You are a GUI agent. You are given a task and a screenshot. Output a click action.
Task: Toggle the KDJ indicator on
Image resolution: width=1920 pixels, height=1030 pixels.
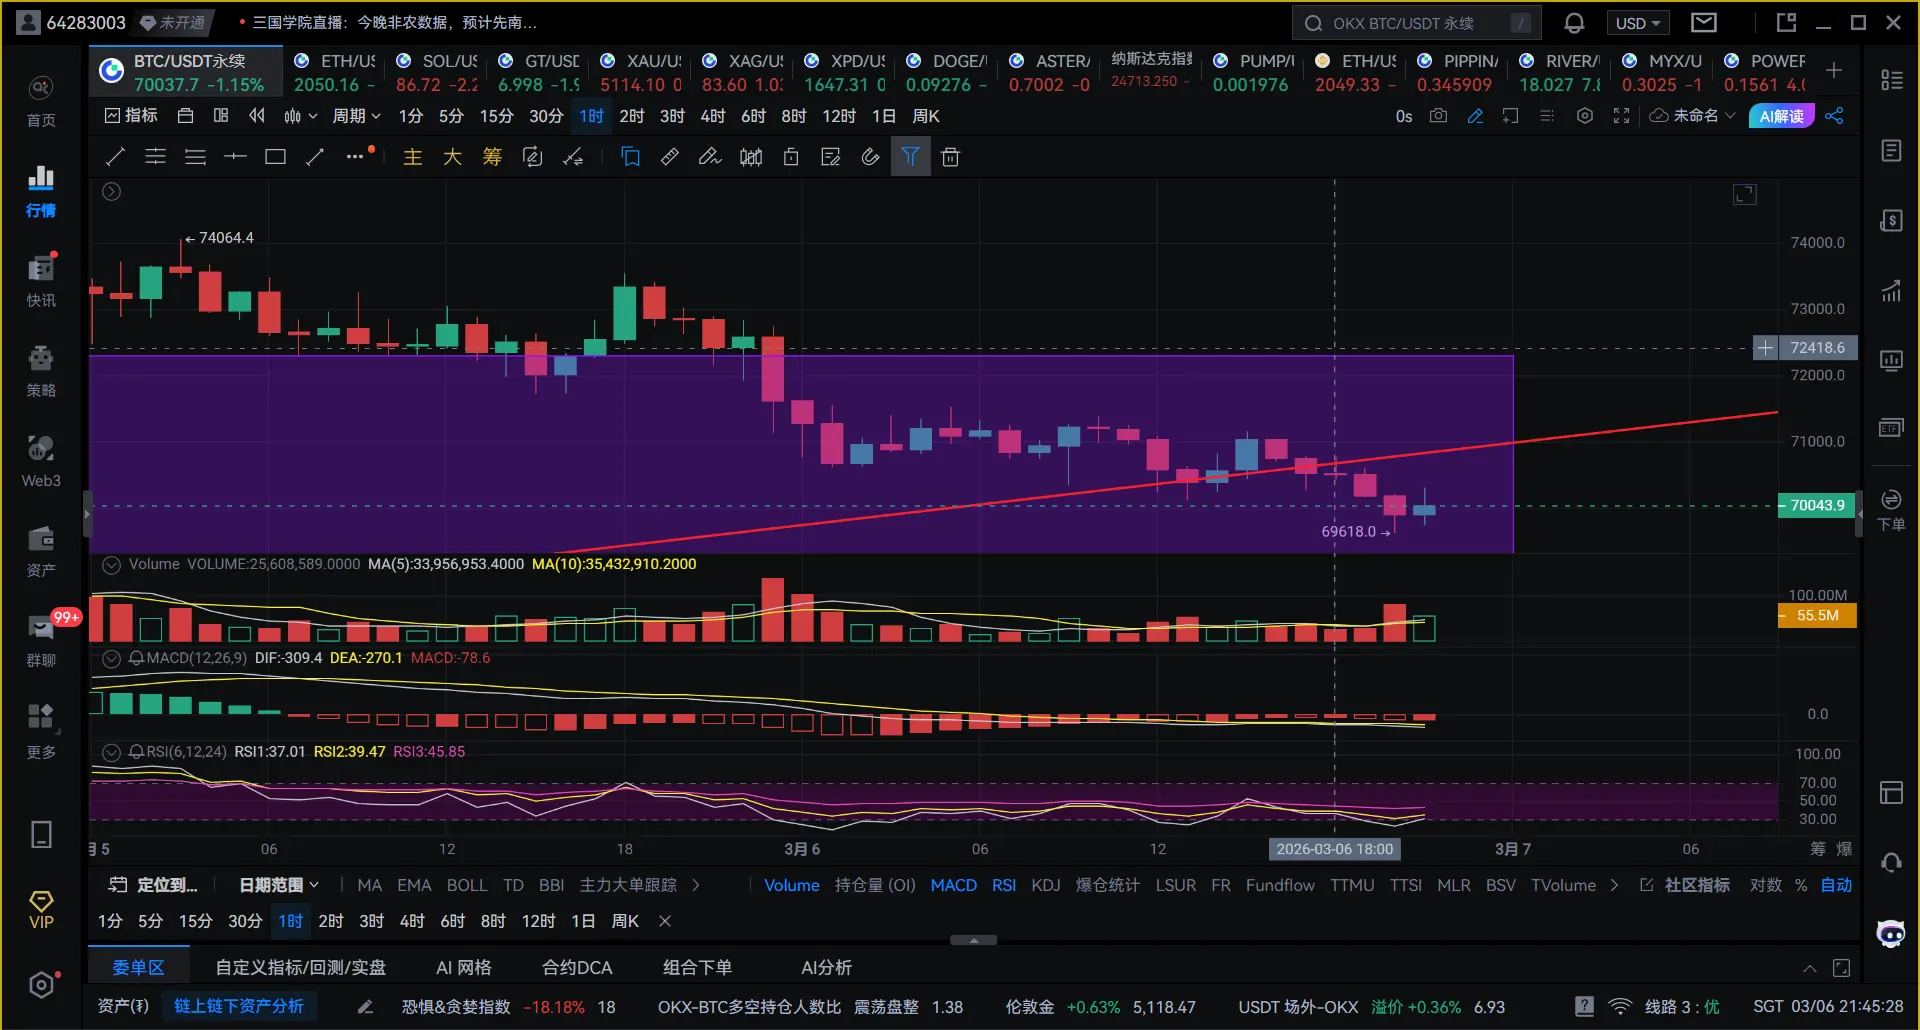tap(1045, 885)
